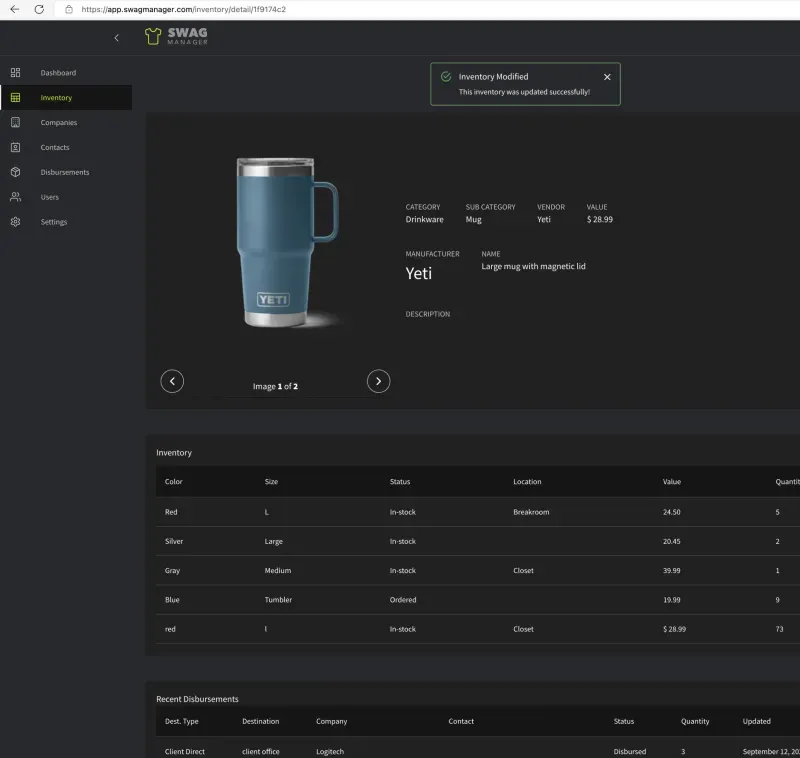Image resolution: width=800 pixels, height=758 pixels.
Task: Click the green success checkmark icon
Action: (446, 77)
